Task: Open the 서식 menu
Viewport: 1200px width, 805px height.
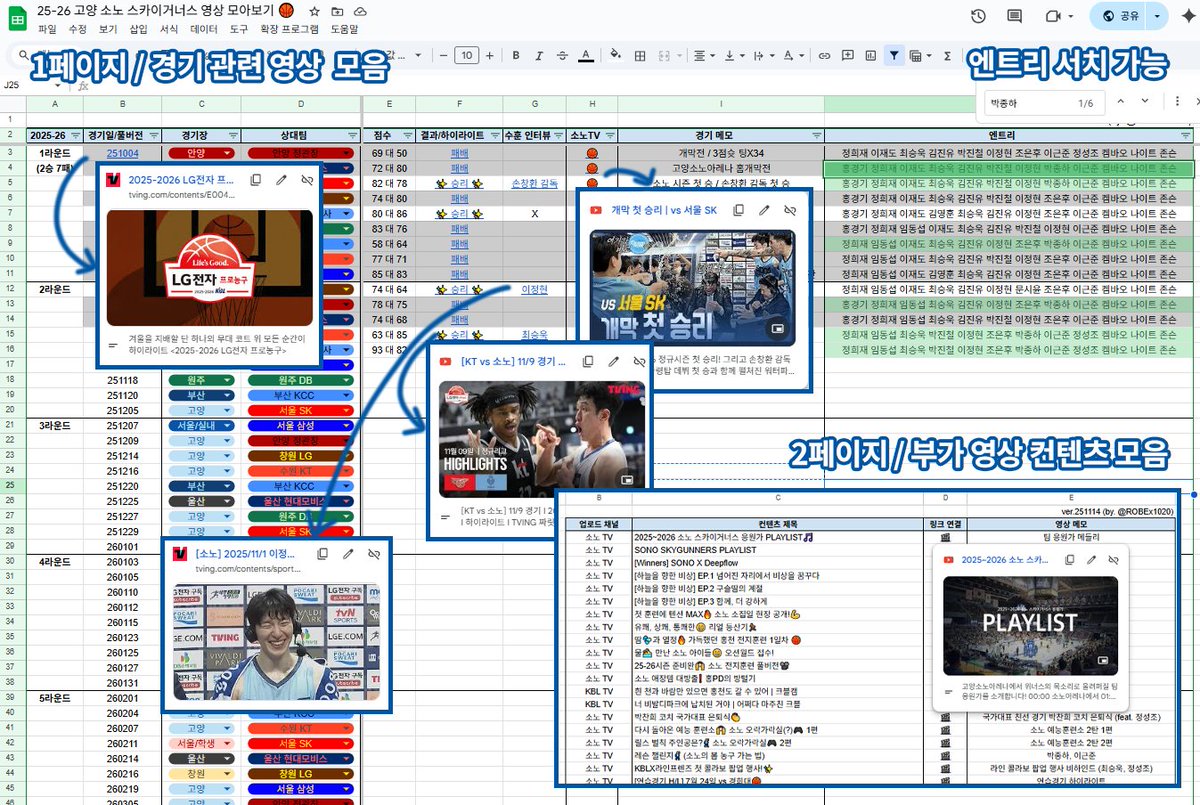Action: coord(170,30)
